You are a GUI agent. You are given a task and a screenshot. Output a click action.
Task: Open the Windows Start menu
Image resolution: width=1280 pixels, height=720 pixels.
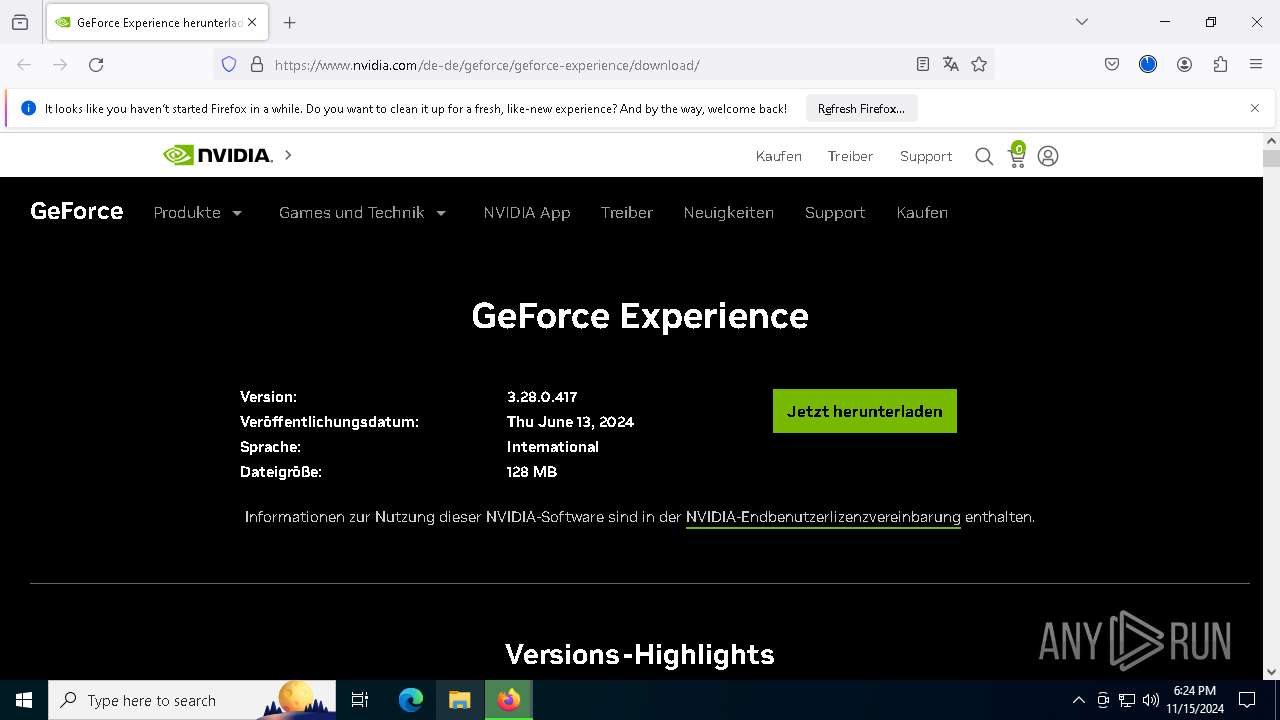[24, 700]
